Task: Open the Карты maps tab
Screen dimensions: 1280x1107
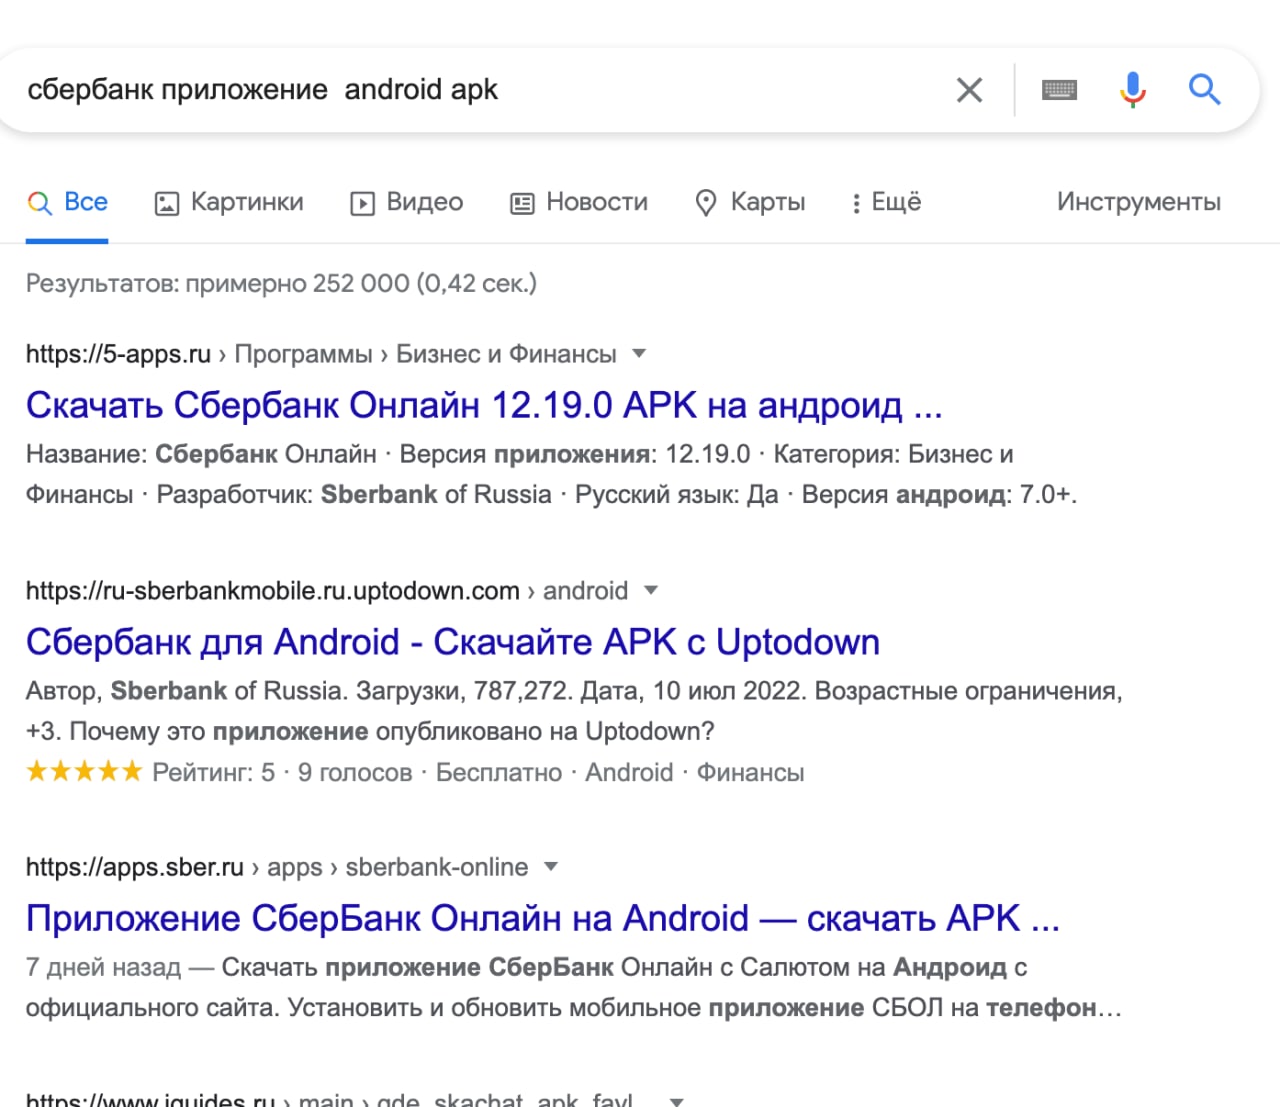Action: 750,202
